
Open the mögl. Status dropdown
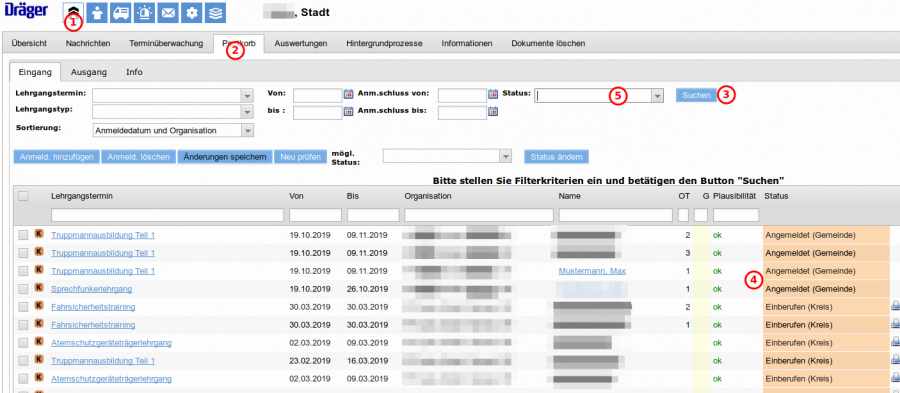506,157
